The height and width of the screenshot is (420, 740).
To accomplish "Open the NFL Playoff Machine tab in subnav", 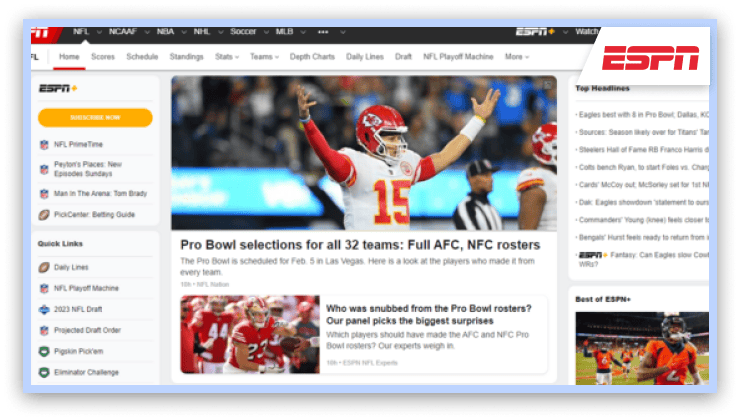I will pos(458,57).
